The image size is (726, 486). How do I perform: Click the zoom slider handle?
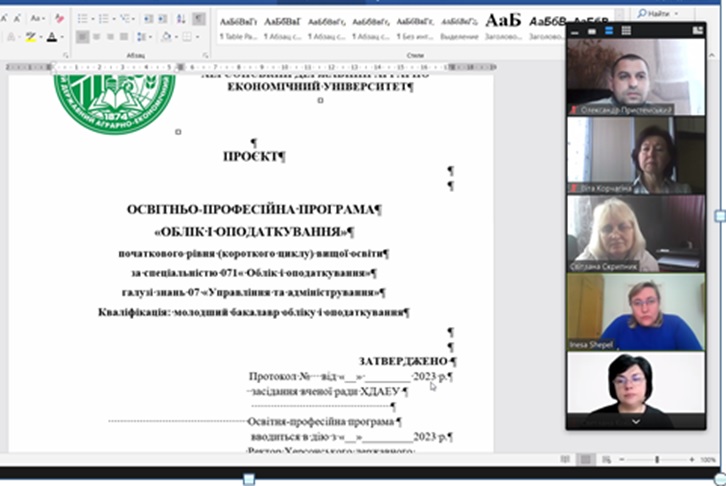coord(657,459)
